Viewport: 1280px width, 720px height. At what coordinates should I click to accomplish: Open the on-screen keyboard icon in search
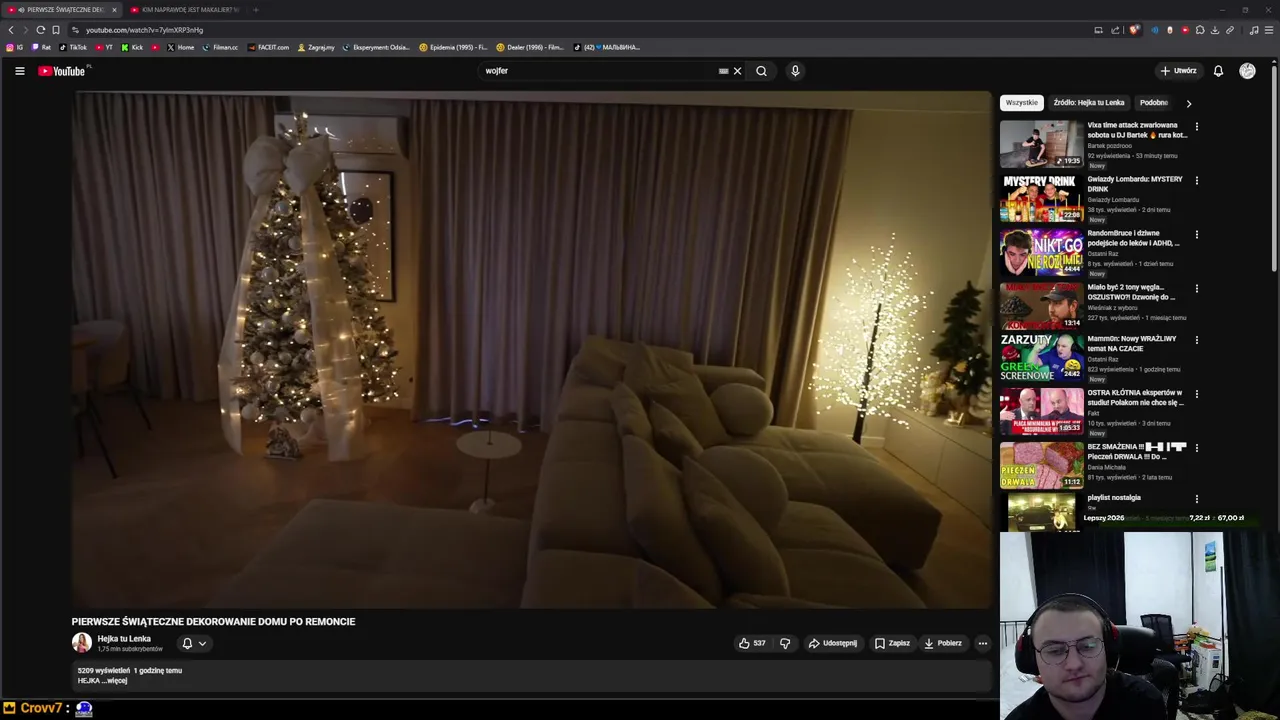[723, 71]
